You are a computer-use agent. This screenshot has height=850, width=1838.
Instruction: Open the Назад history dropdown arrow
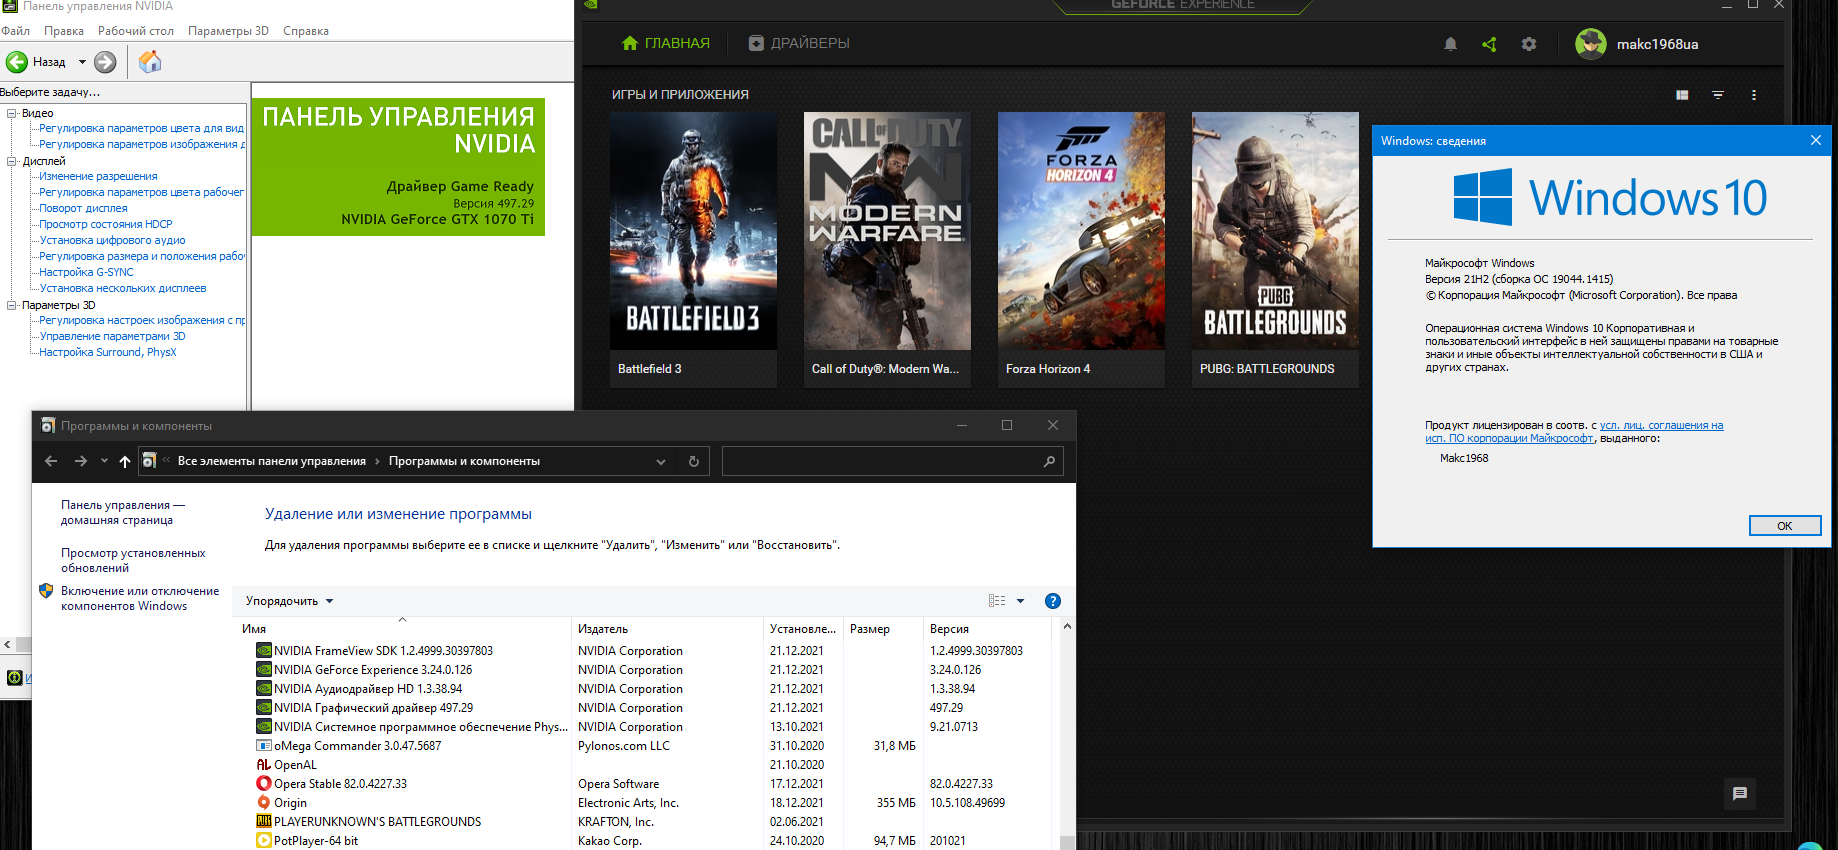tap(82, 62)
